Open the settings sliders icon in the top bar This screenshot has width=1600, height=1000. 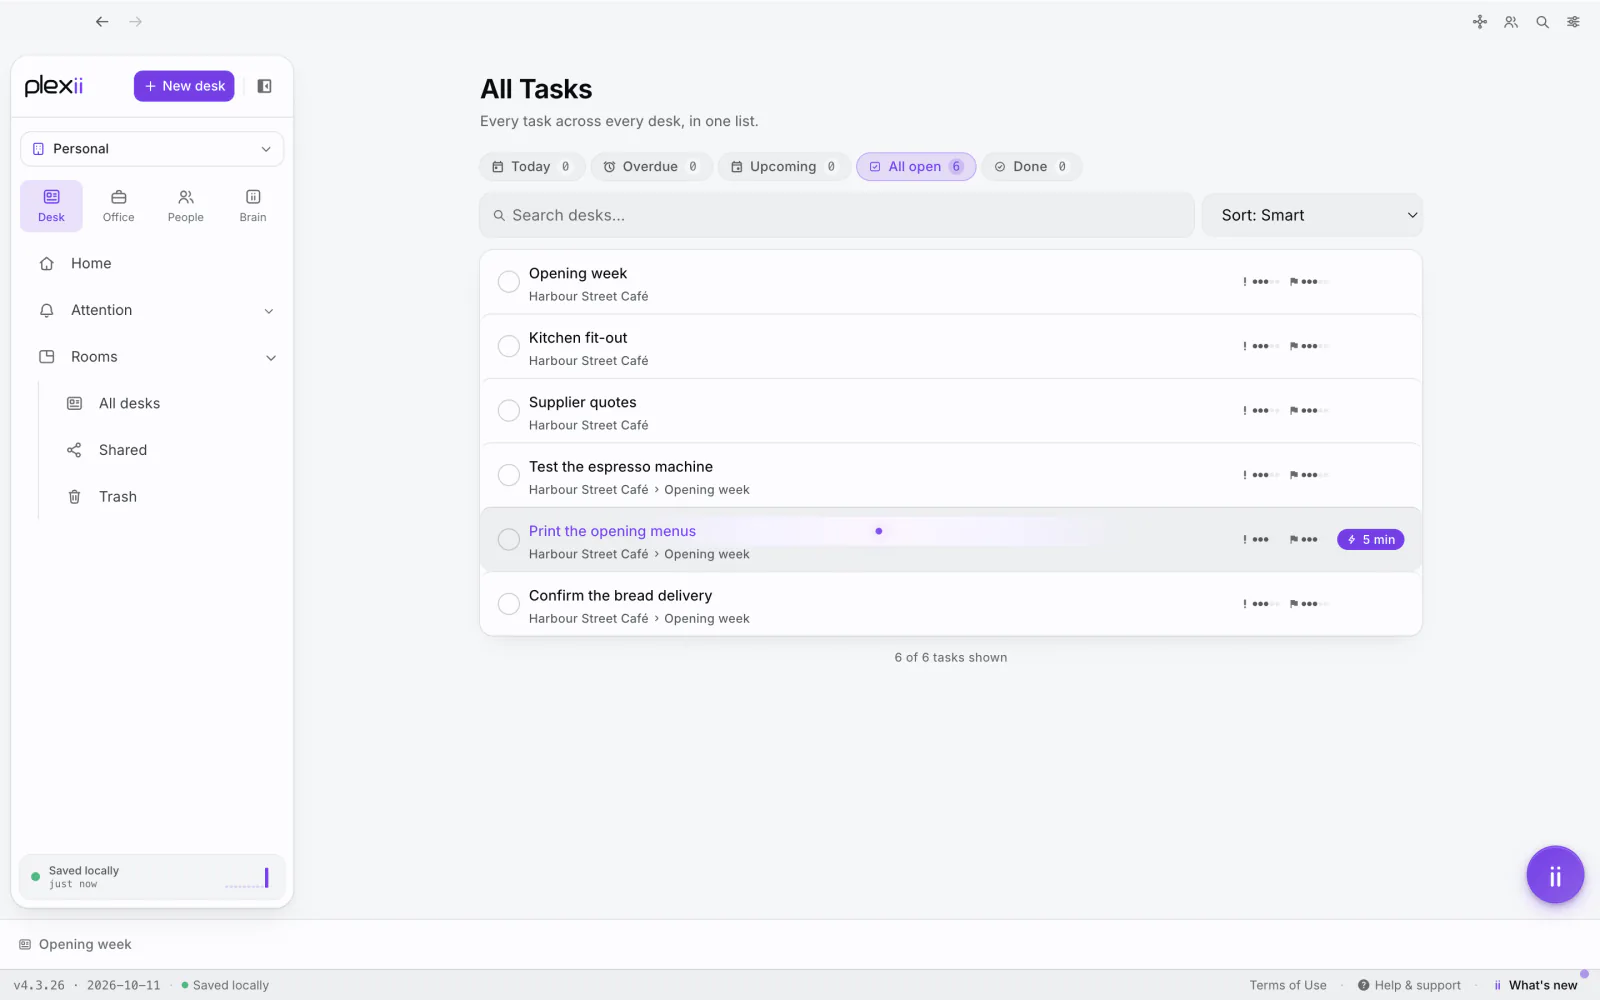1573,22
